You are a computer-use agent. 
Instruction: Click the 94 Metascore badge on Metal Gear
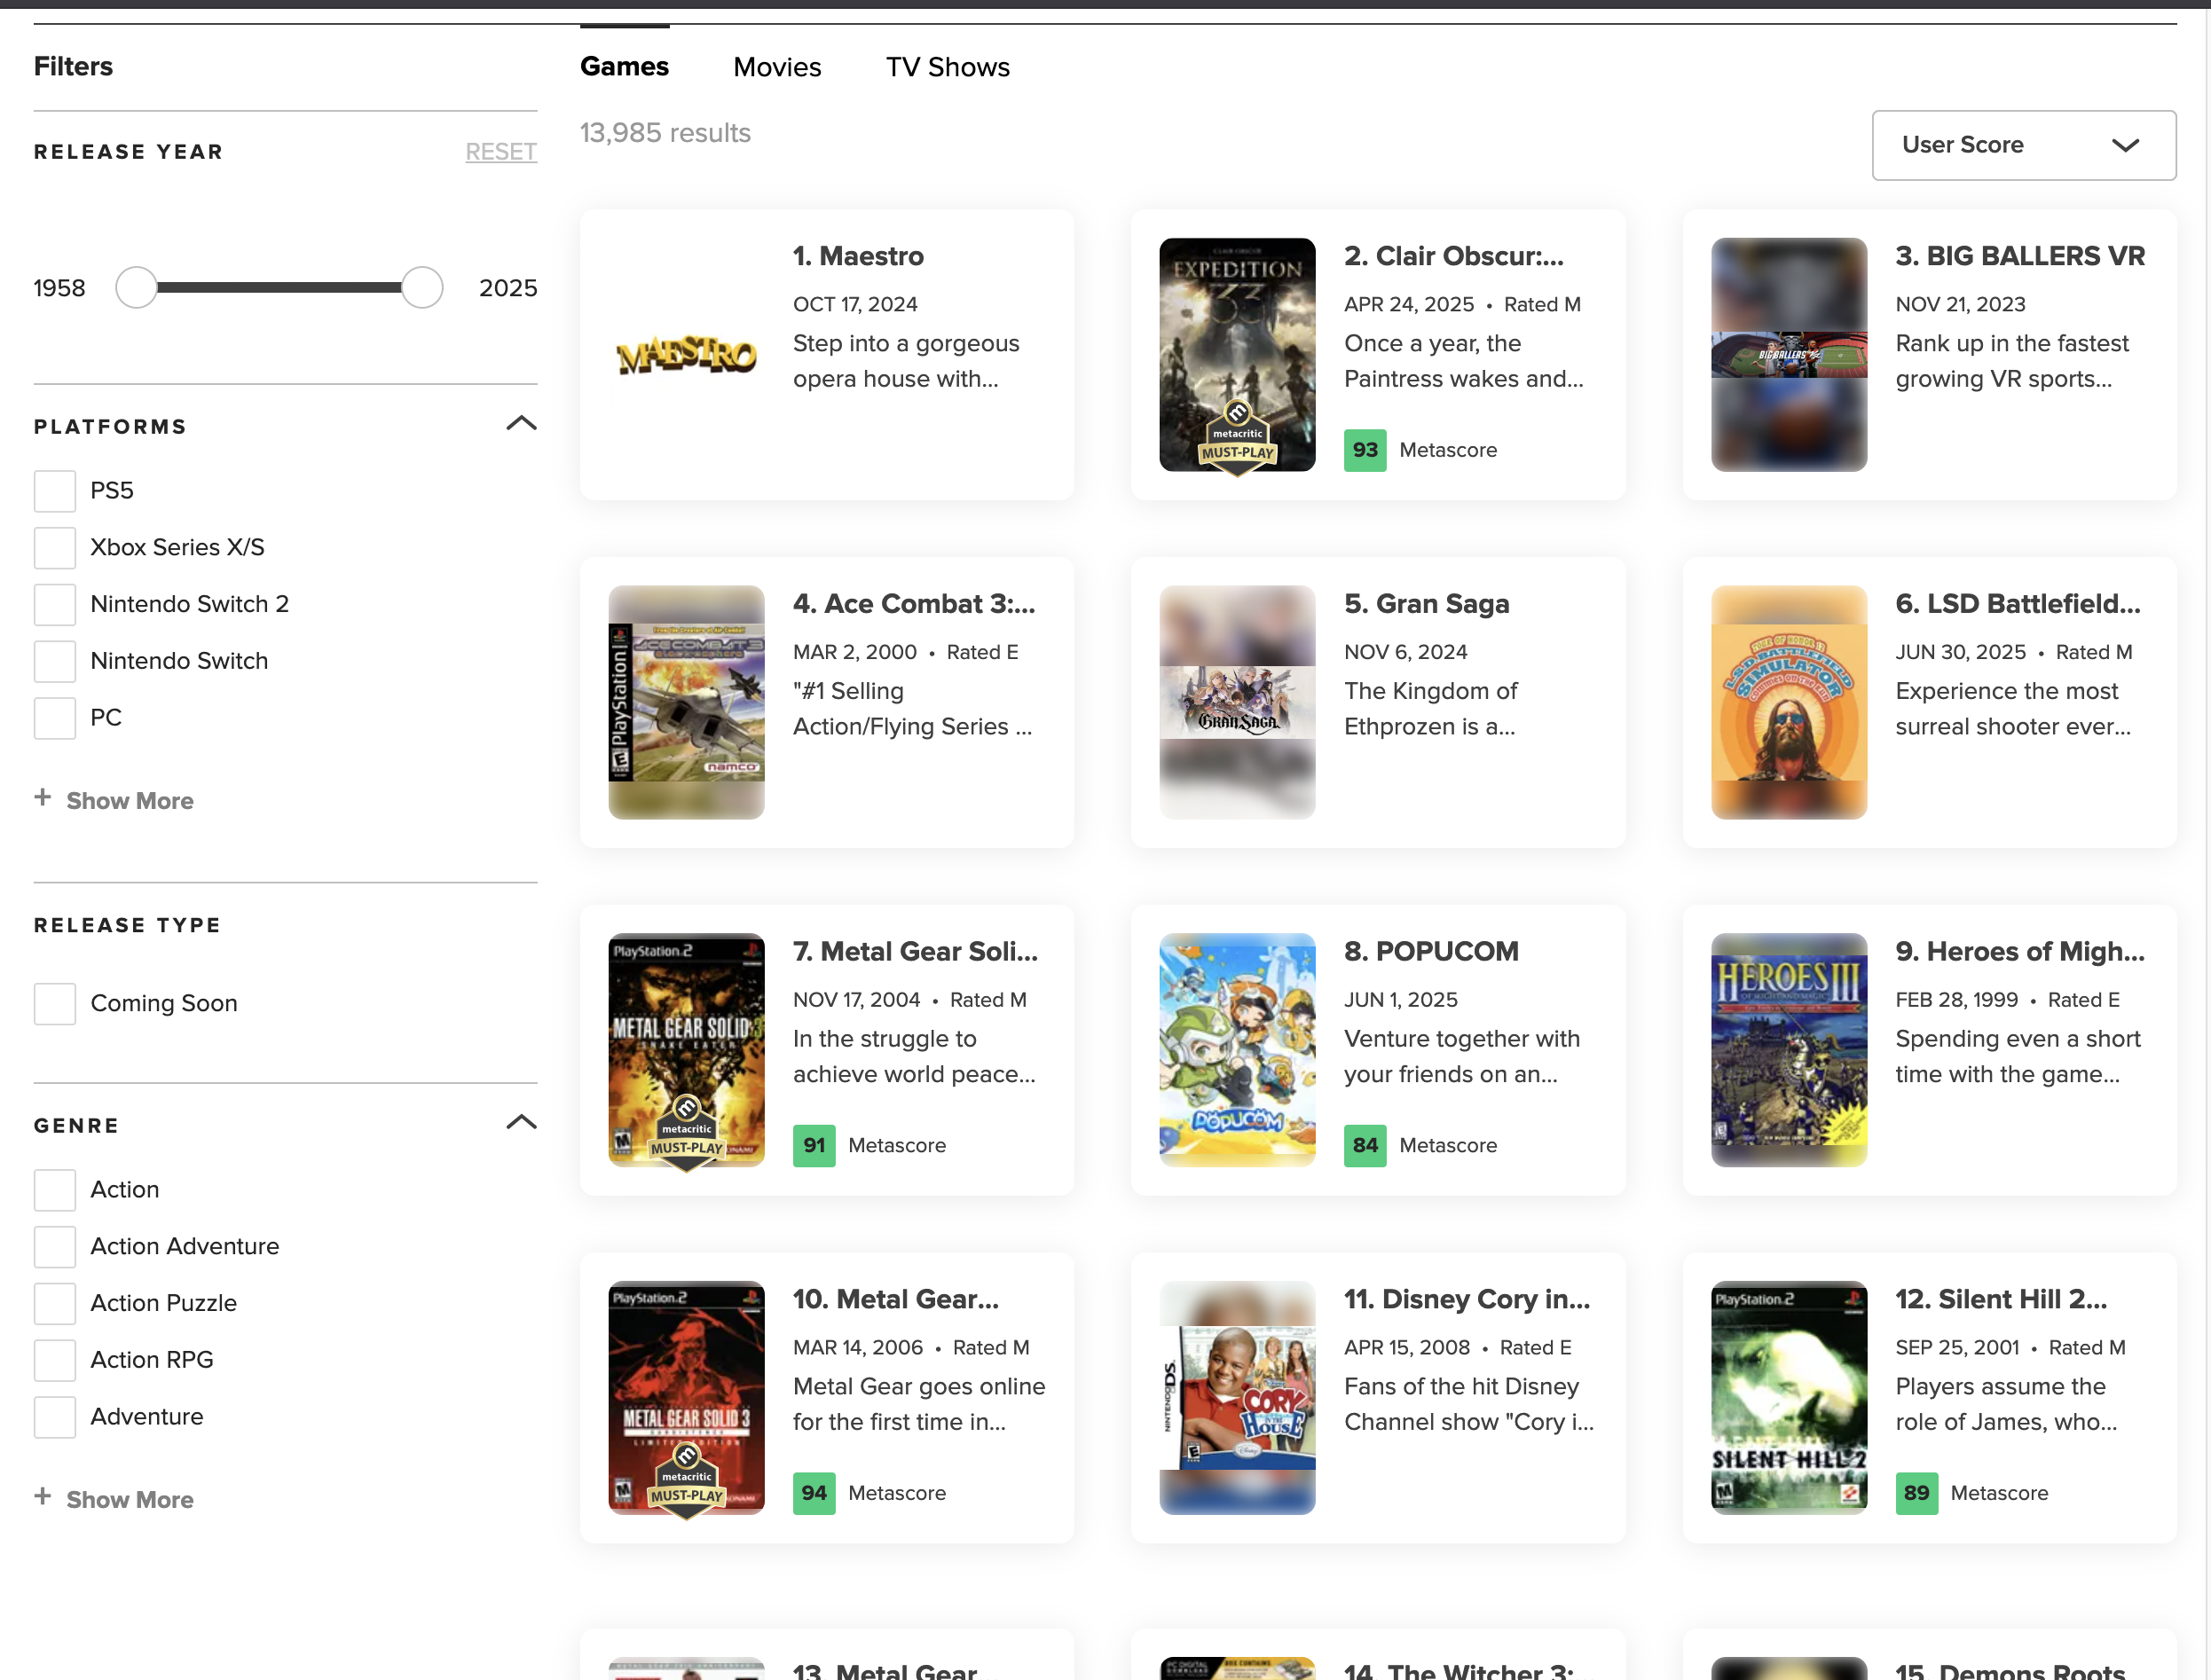point(814,1494)
